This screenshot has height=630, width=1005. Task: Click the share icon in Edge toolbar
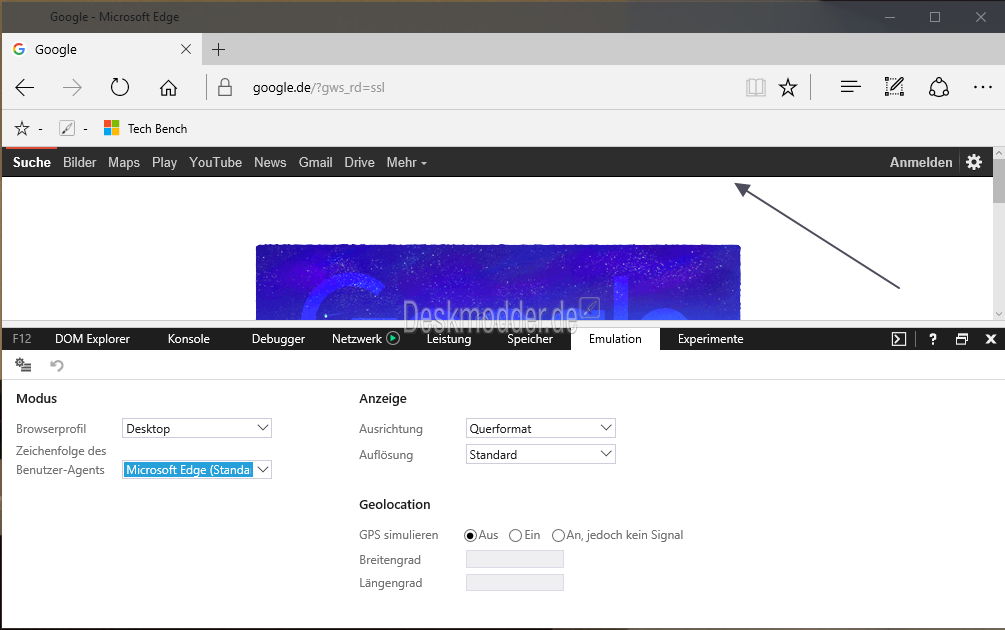tap(939, 87)
